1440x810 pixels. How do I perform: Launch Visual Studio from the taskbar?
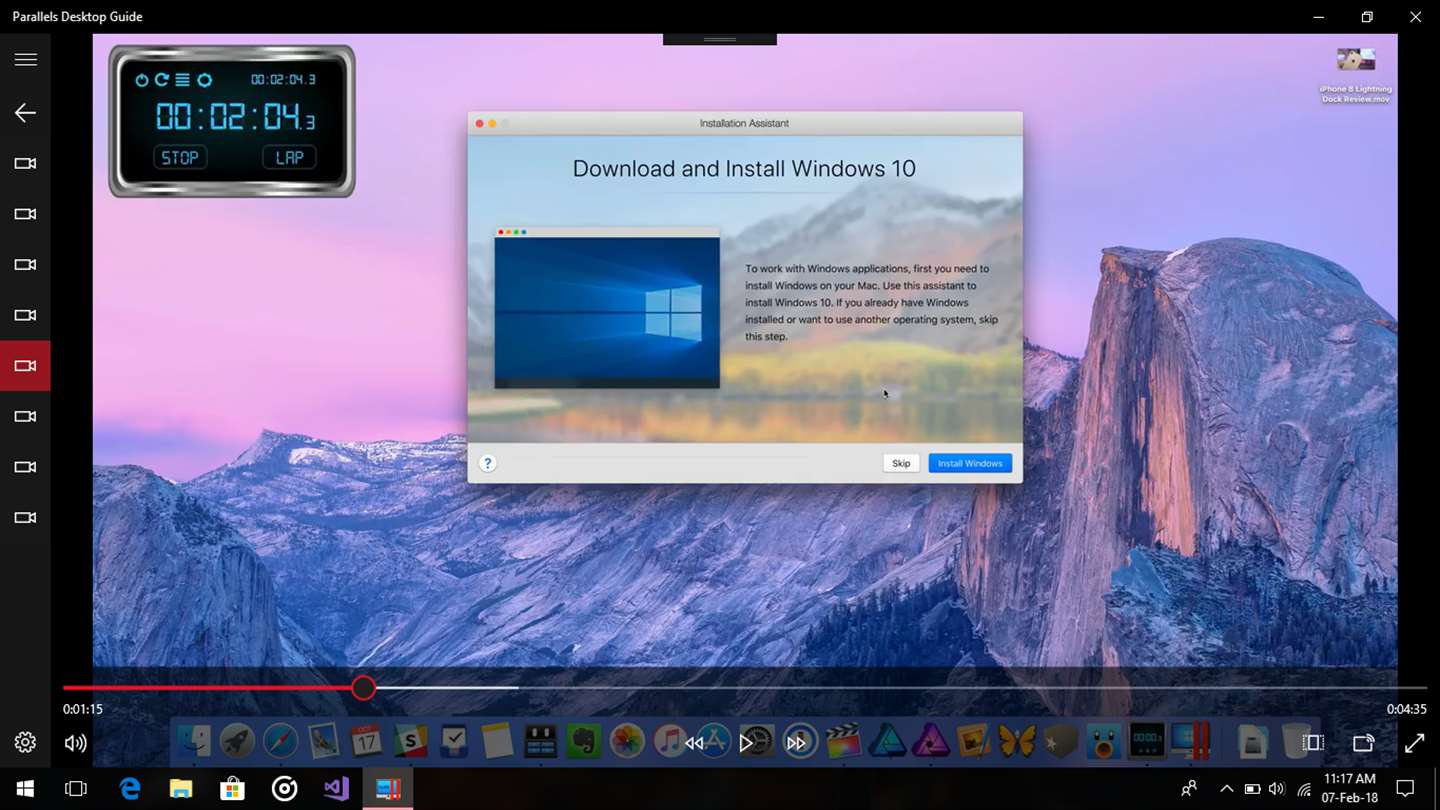pos(336,789)
